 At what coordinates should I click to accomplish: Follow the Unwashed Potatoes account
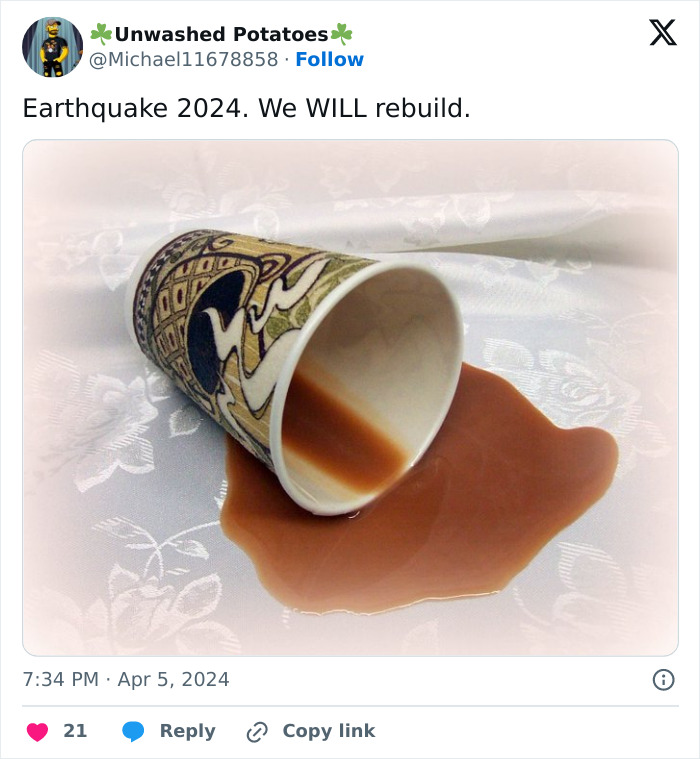(329, 60)
